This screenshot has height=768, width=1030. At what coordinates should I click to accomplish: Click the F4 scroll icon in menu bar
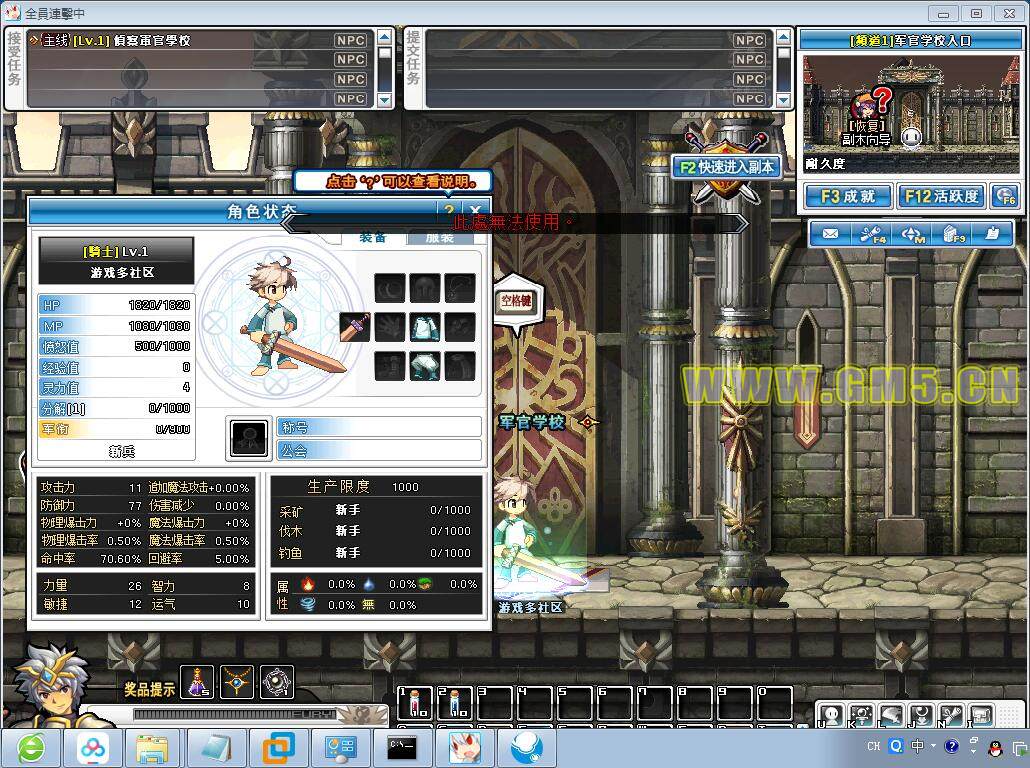[871, 234]
